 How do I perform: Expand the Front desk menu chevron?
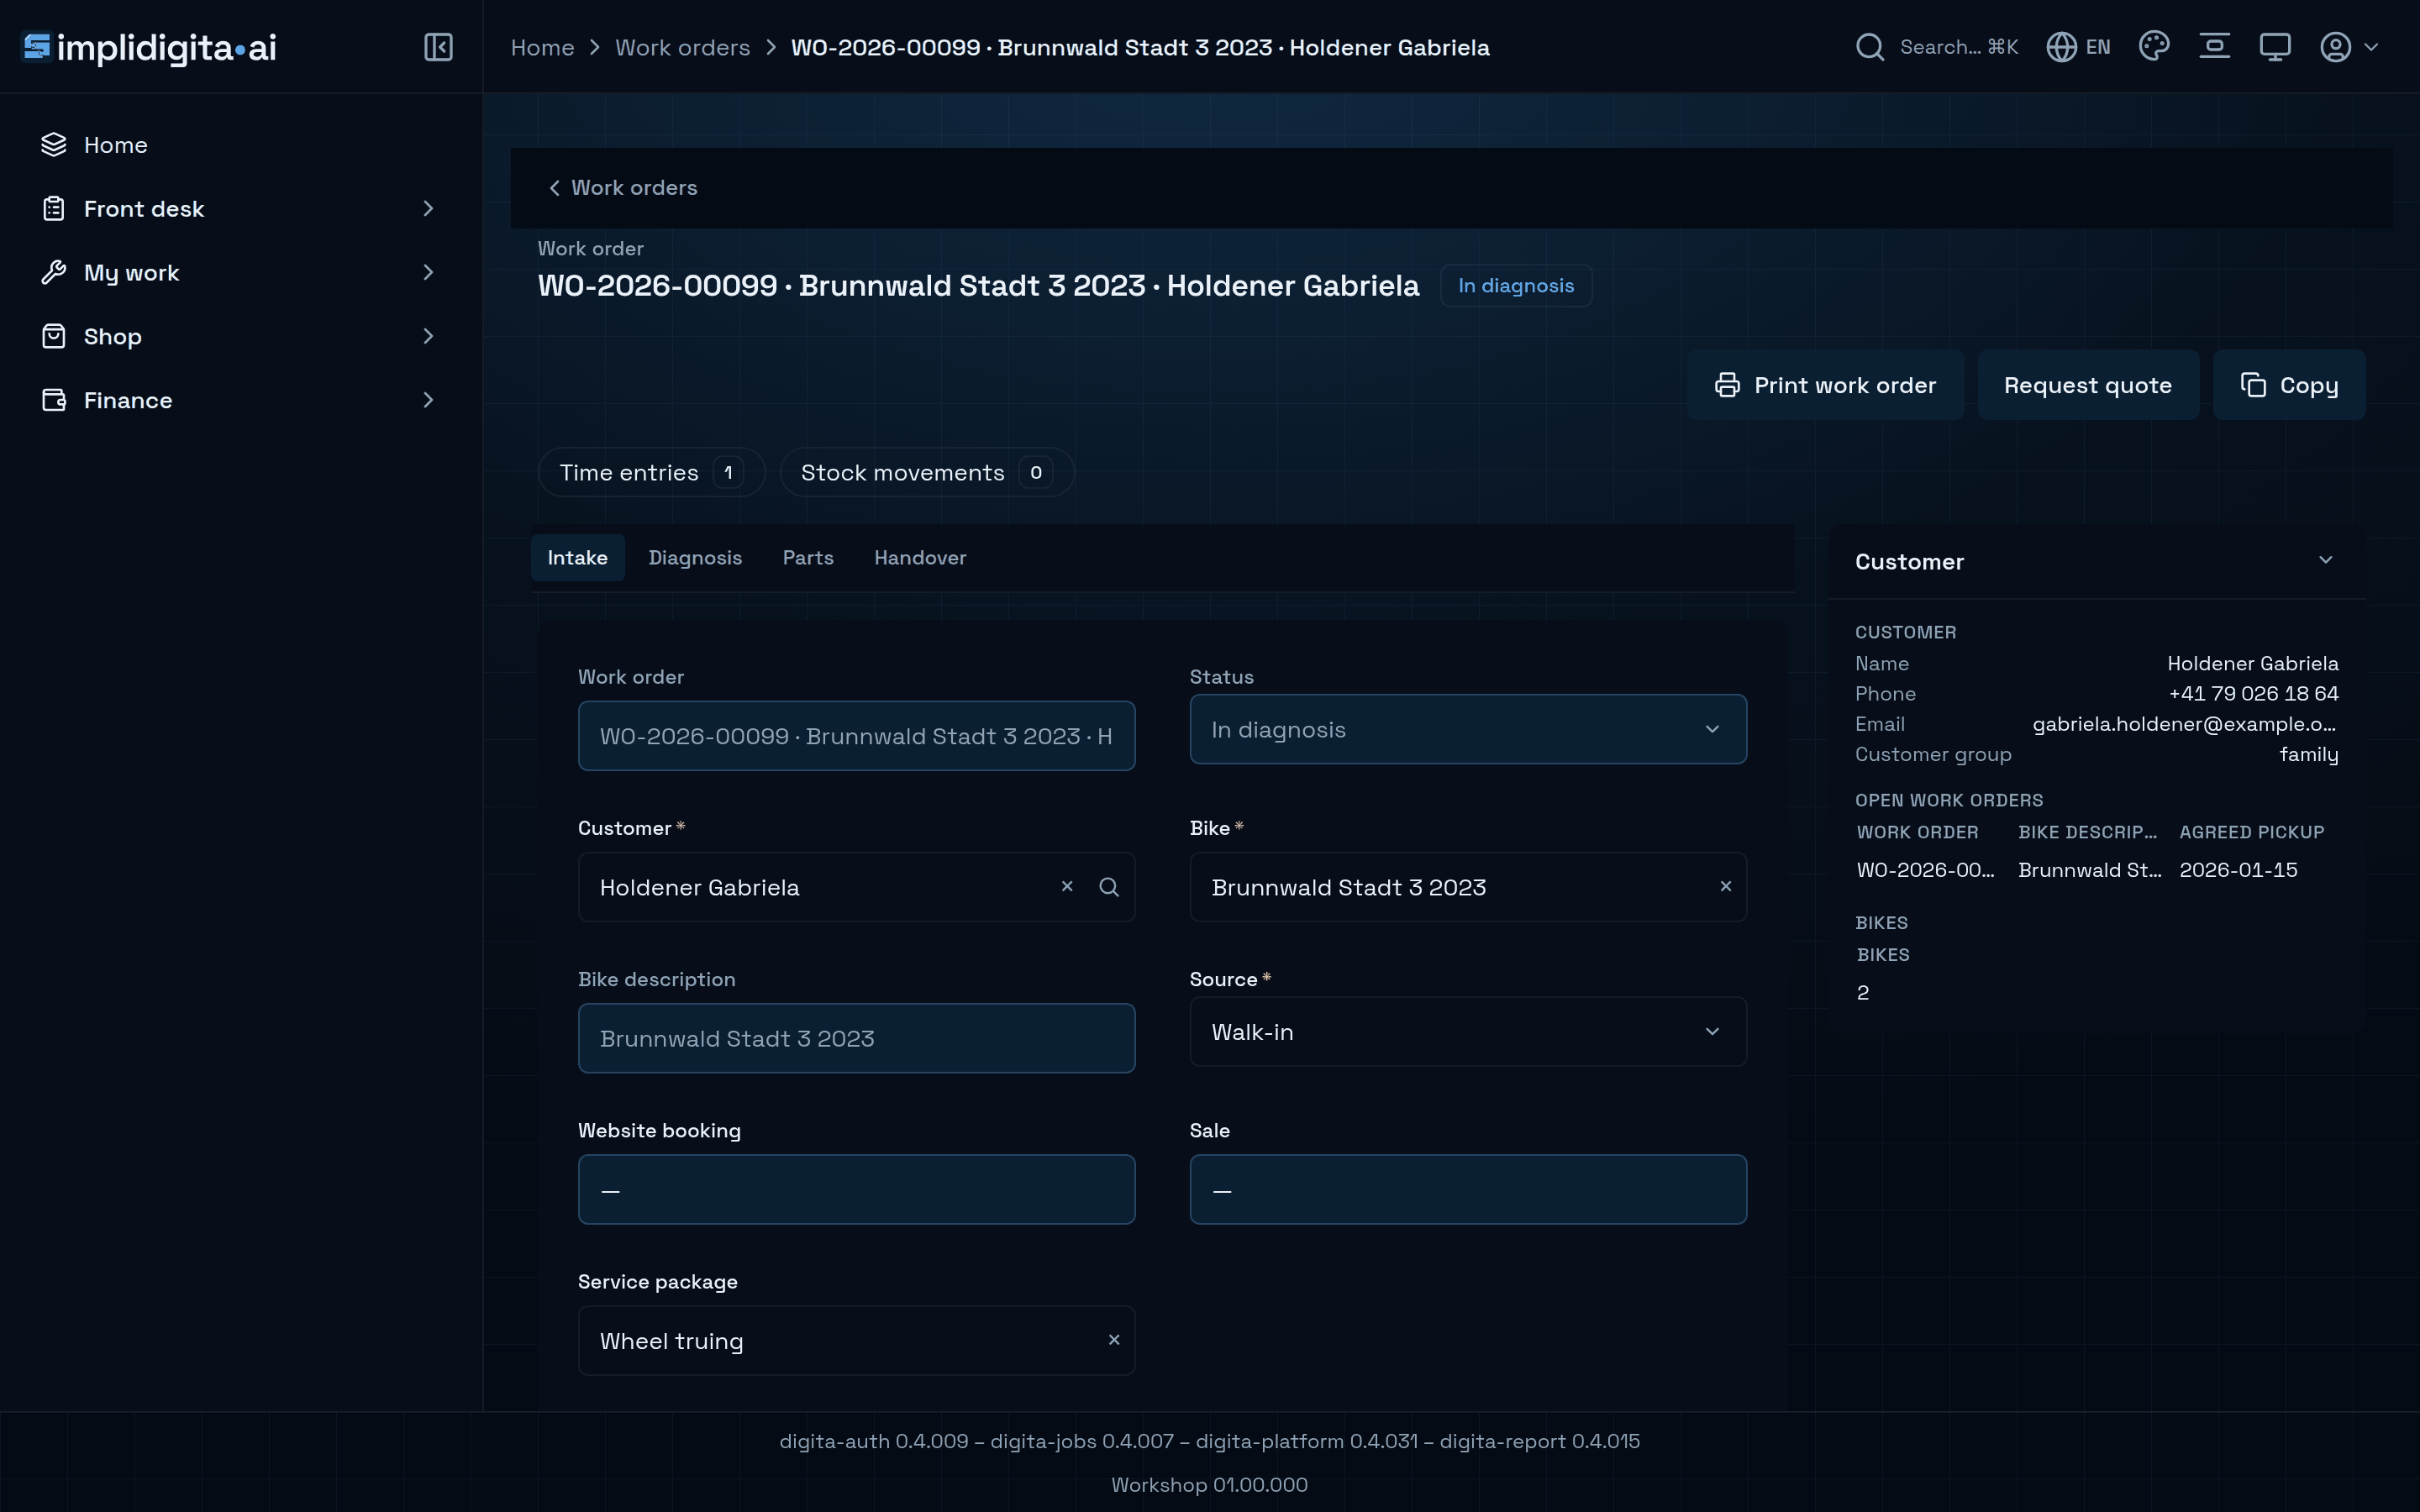coord(428,209)
